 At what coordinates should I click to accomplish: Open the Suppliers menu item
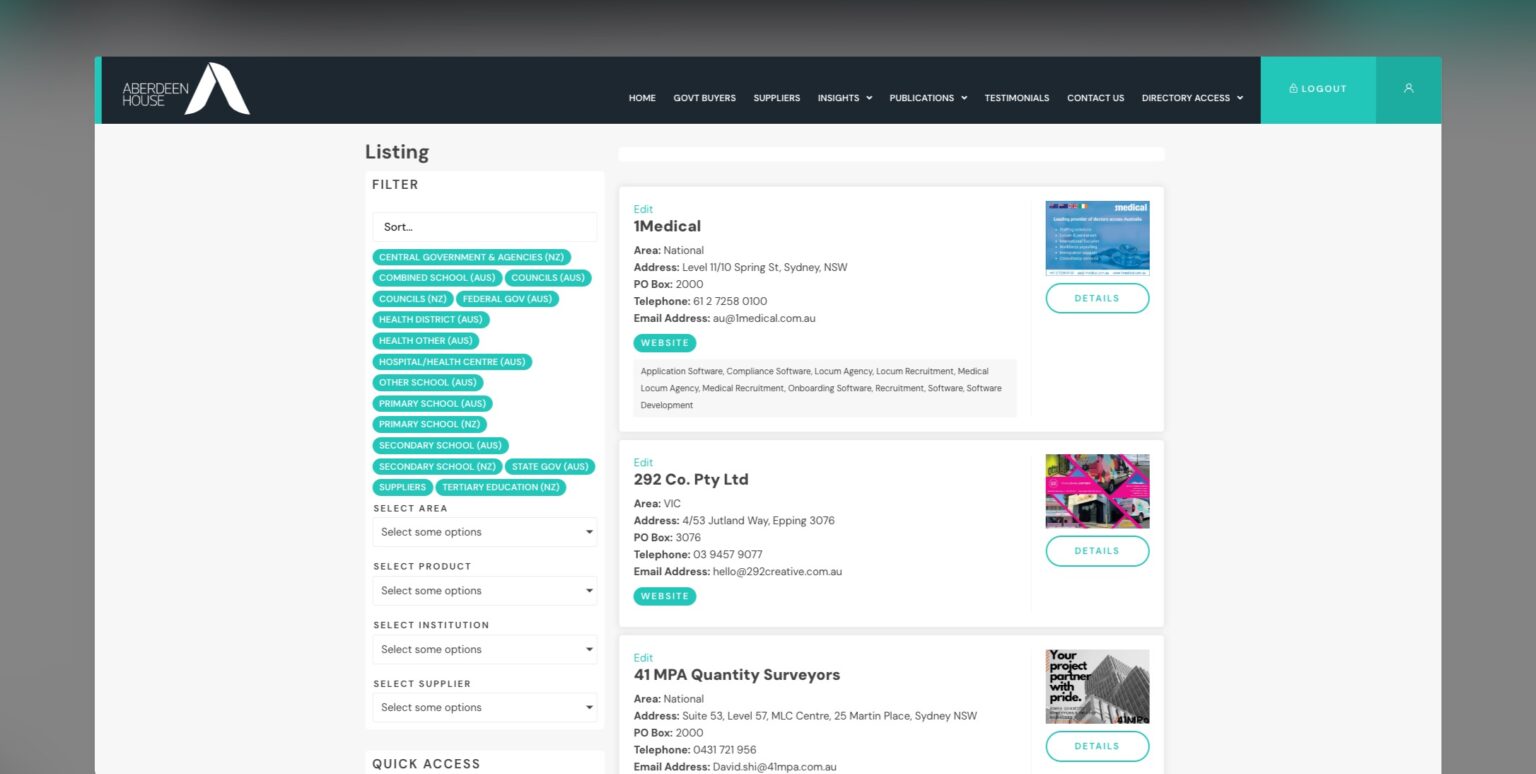(776, 98)
